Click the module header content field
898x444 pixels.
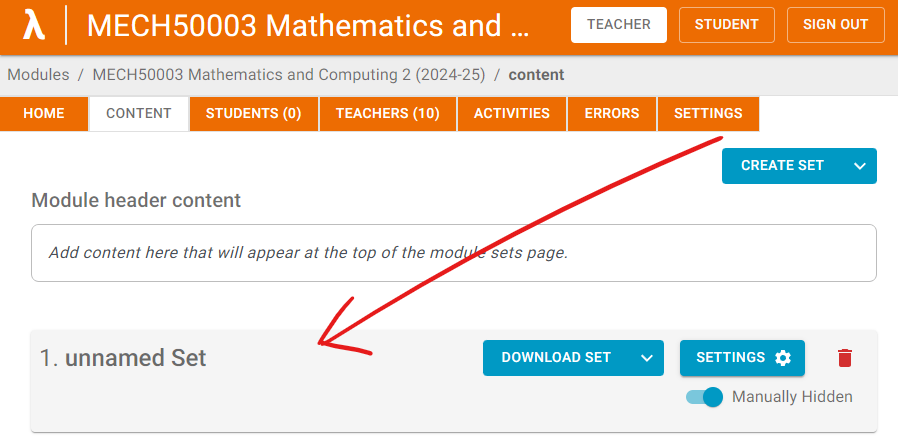point(453,253)
